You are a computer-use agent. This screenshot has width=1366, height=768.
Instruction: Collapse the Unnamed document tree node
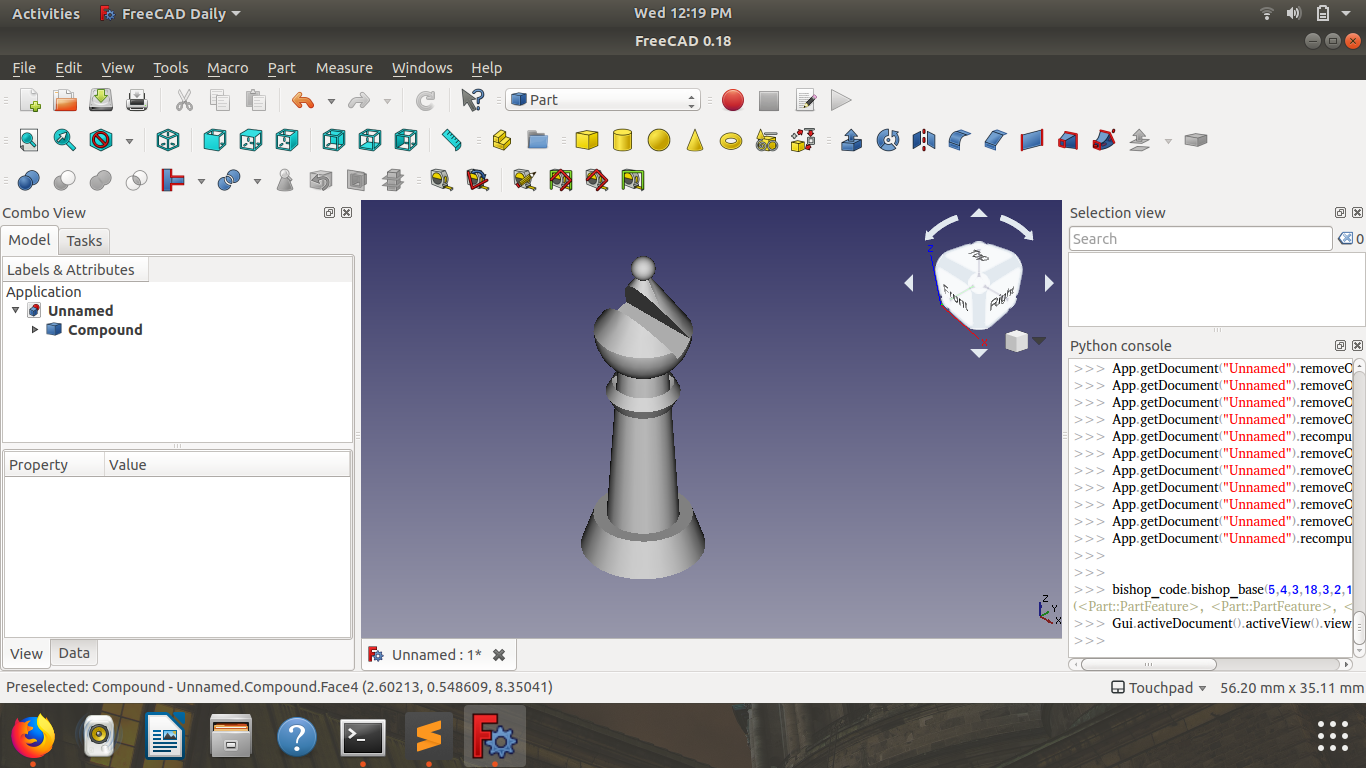16,311
